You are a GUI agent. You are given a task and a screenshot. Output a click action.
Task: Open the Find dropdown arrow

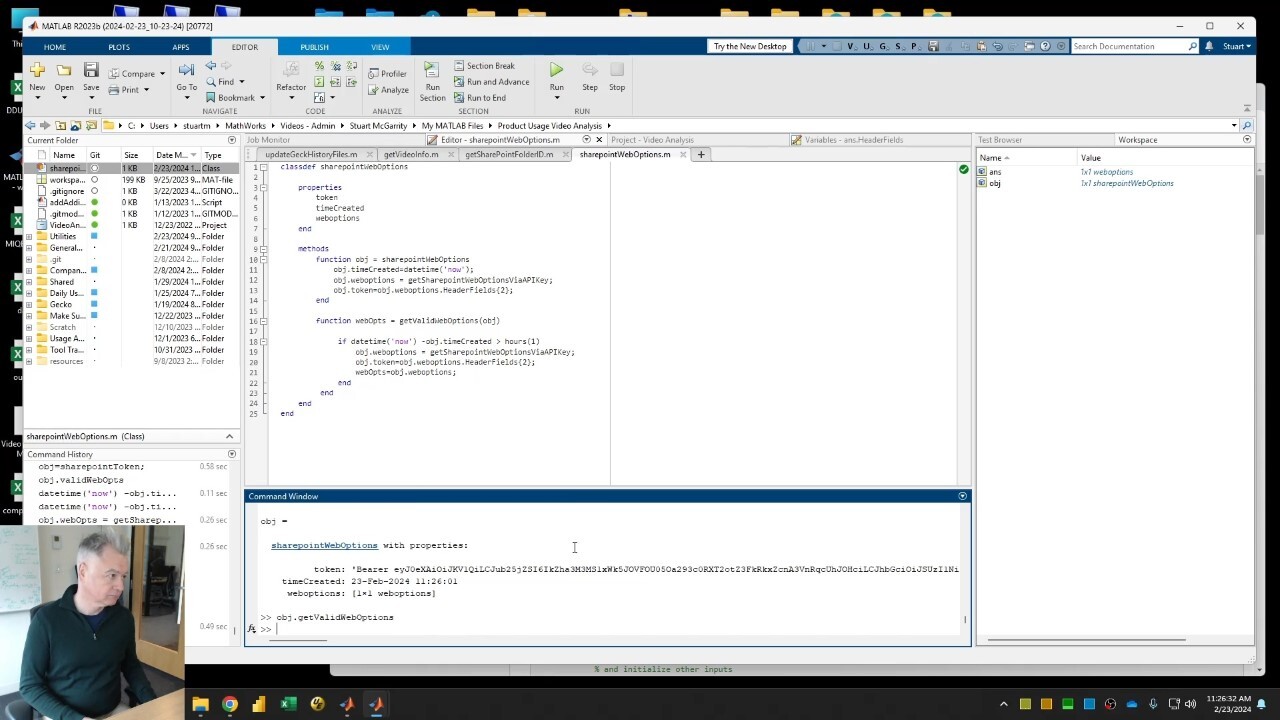coord(241,82)
